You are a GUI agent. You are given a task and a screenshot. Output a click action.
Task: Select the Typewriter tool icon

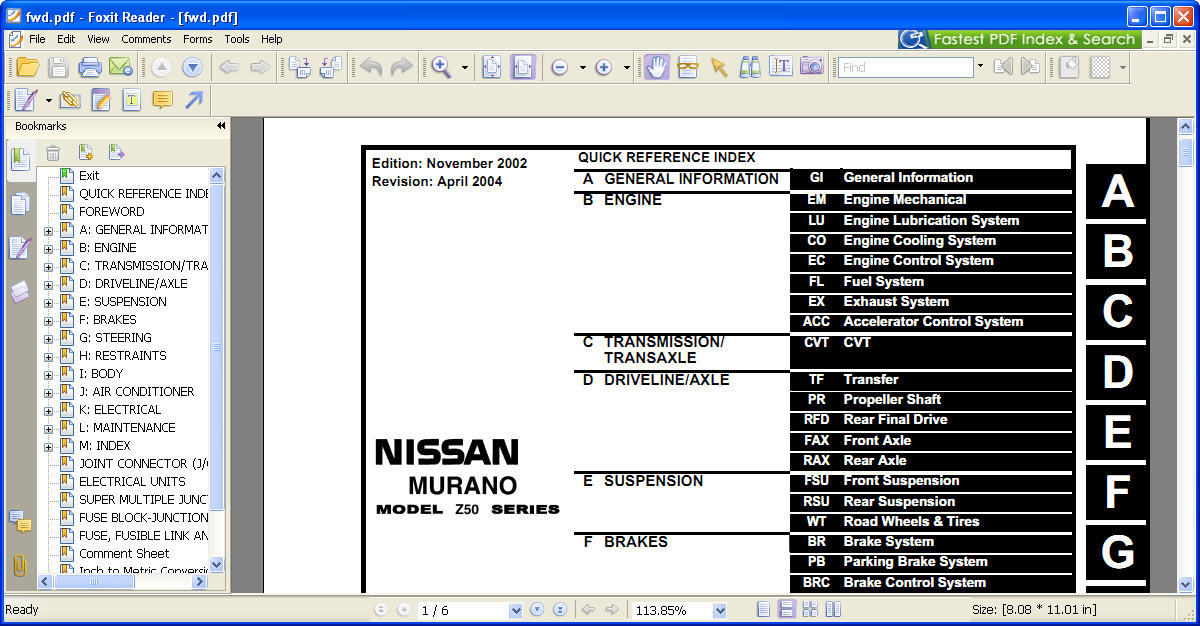pyautogui.click(x=131, y=100)
